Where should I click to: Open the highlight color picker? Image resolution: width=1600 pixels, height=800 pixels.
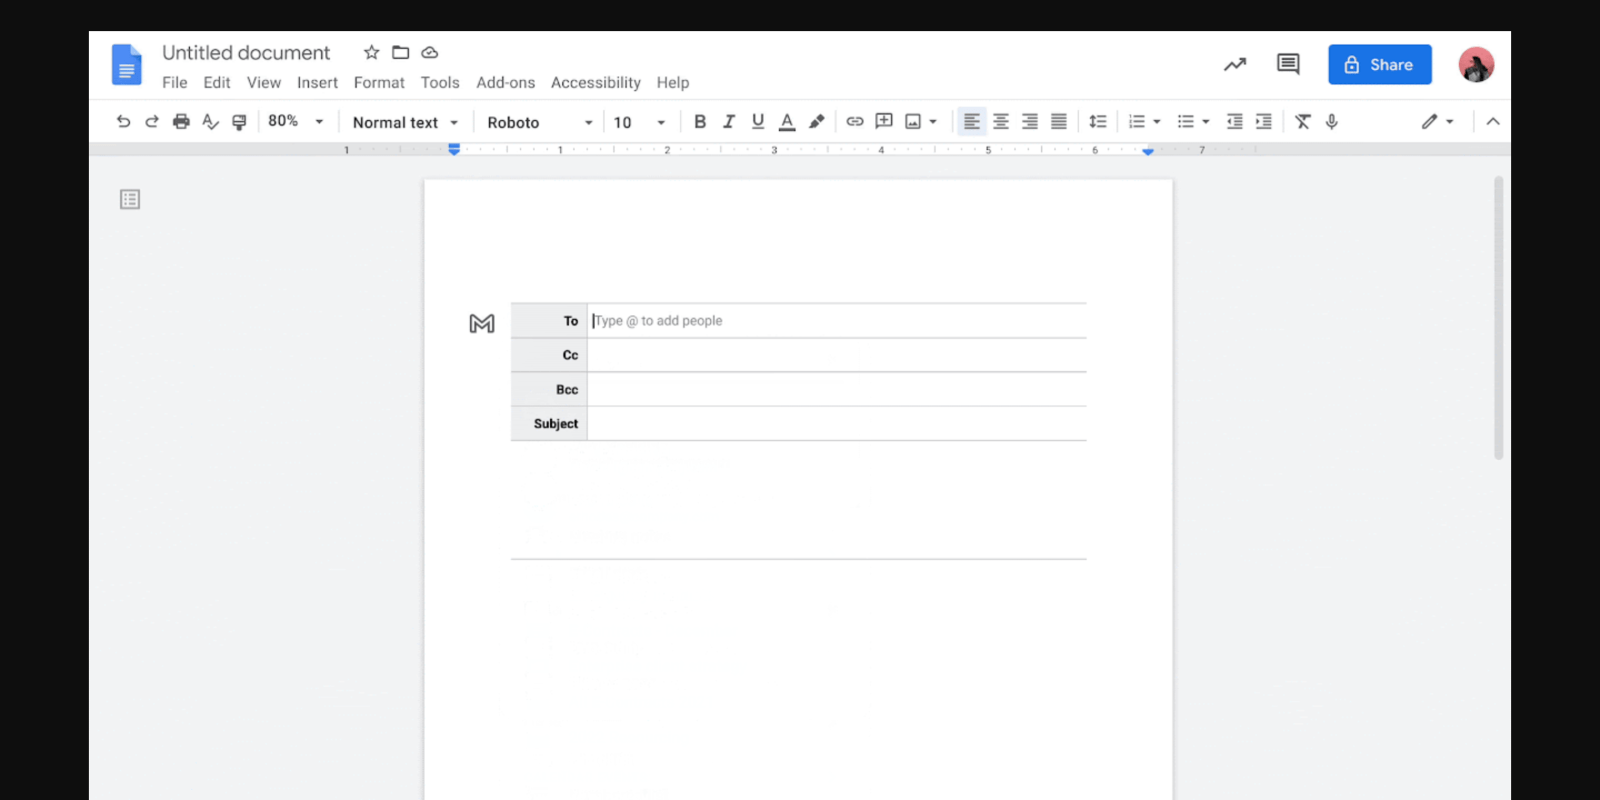[817, 122]
